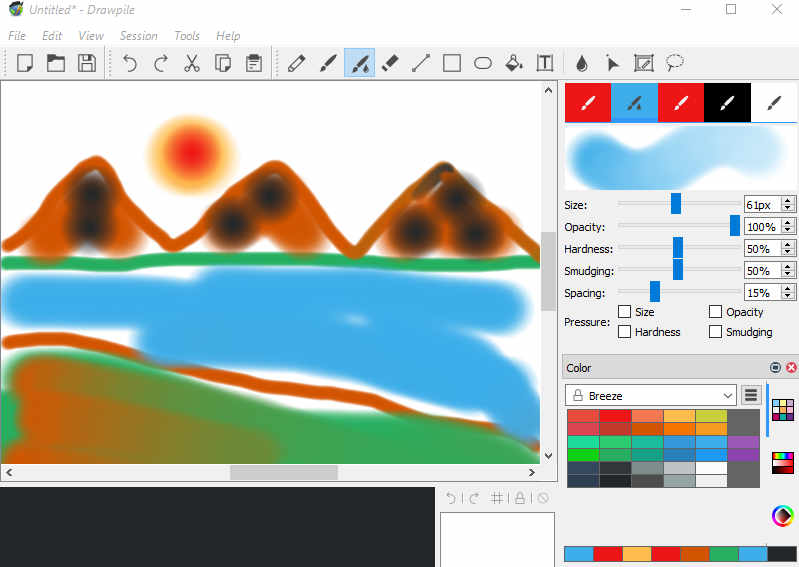Click the canvas vertical scrollbar down arrow
Viewport: 799px width, 567px height.
[548, 455]
